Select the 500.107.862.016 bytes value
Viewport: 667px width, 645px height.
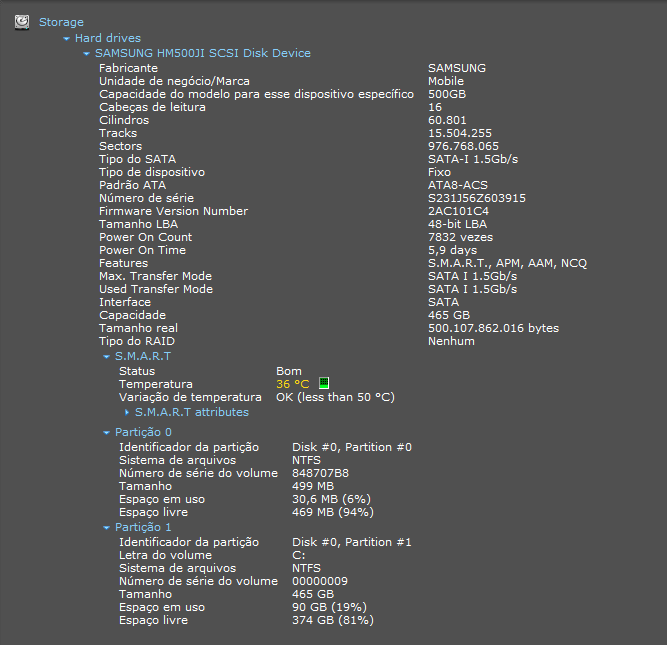coord(493,328)
